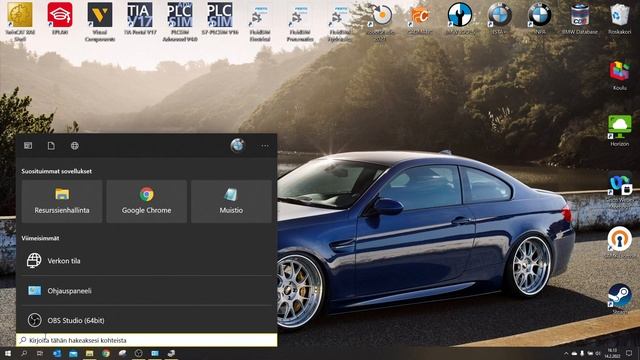Open OBS Studio from the taskbar
The image size is (640, 360).
[x=138, y=353]
